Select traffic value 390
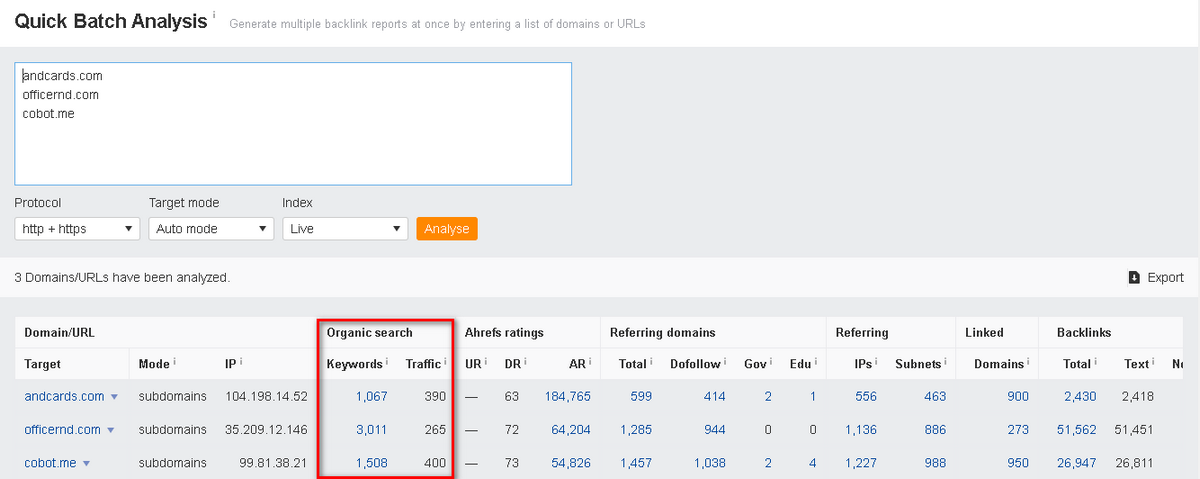1200x479 pixels. pos(434,396)
